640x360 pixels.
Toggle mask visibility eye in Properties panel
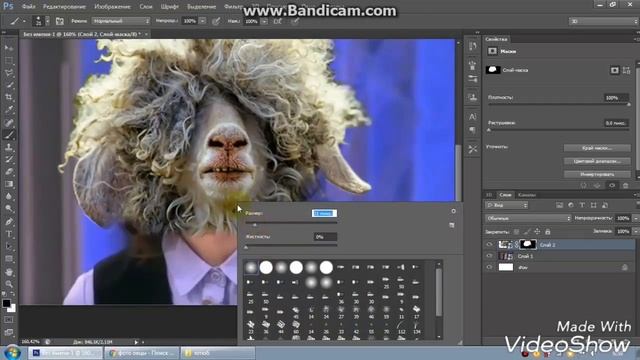tap(612, 186)
